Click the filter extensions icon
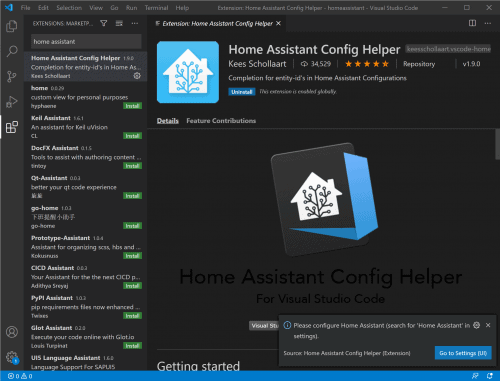 [104, 23]
